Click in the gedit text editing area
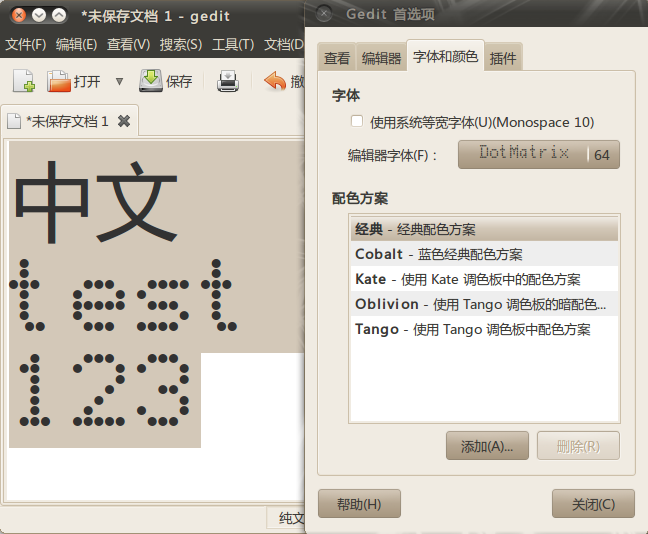This screenshot has height=534, width=648. pyautogui.click(x=155, y=320)
